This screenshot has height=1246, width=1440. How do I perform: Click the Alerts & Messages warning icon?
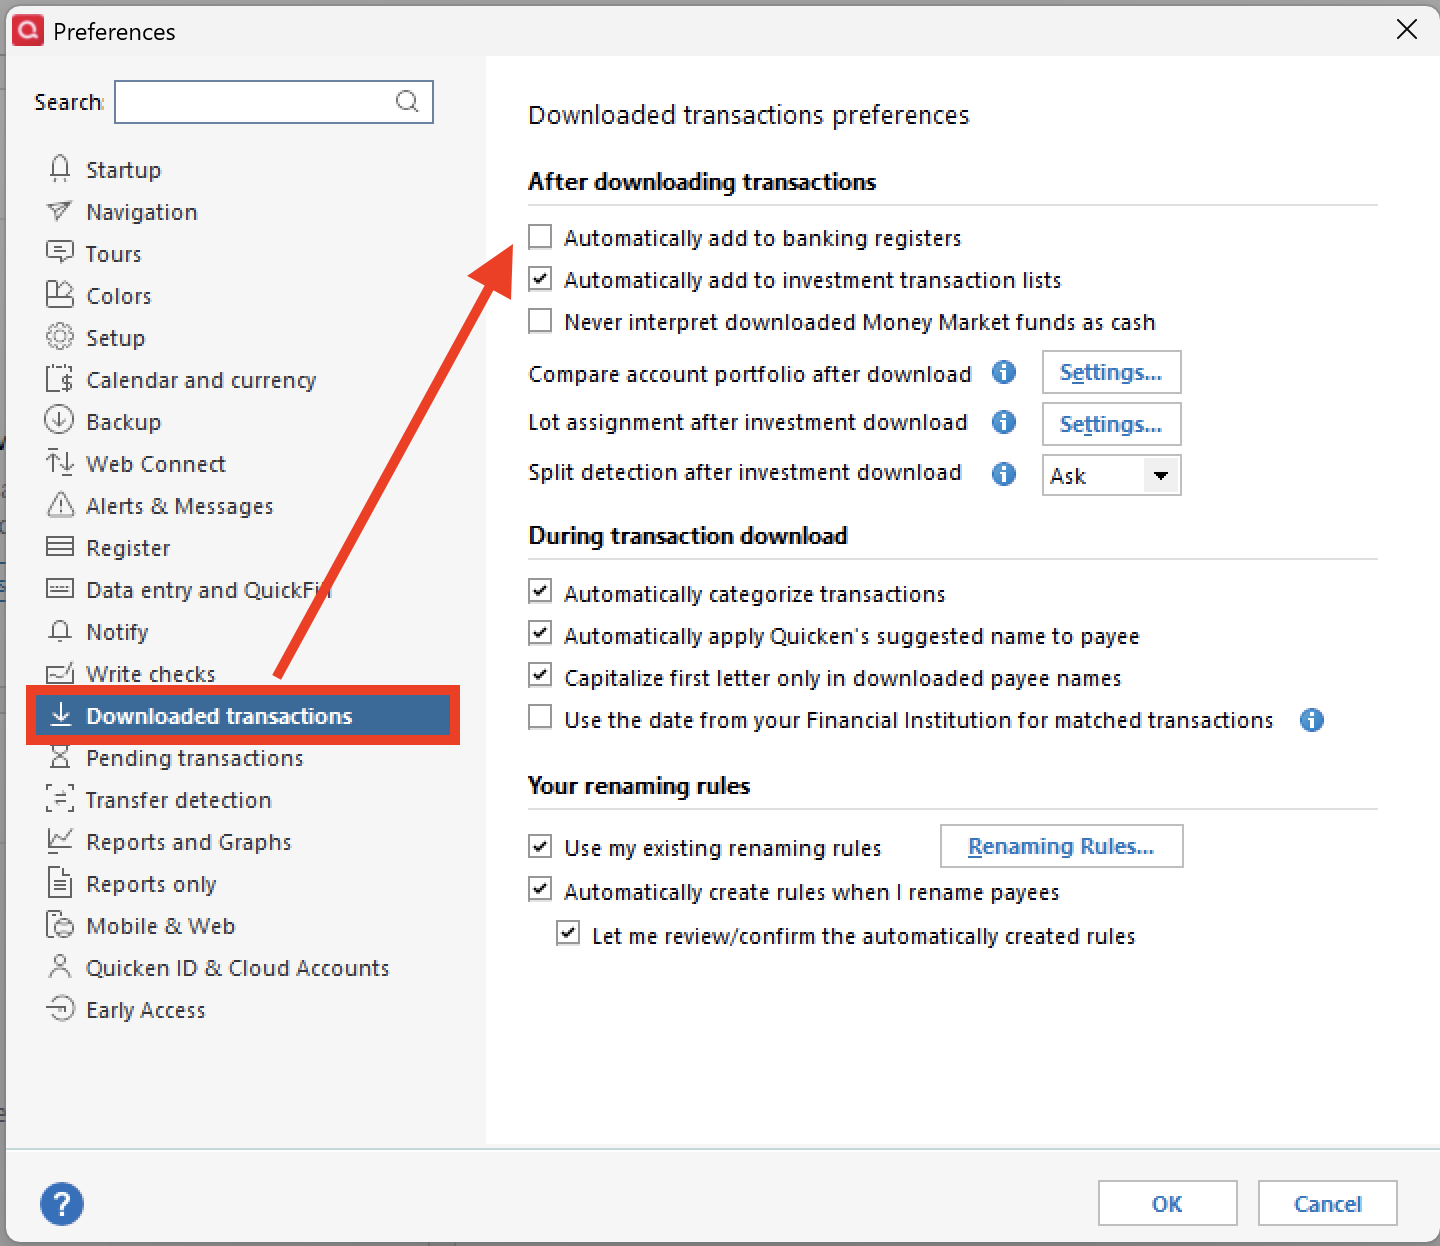click(60, 505)
